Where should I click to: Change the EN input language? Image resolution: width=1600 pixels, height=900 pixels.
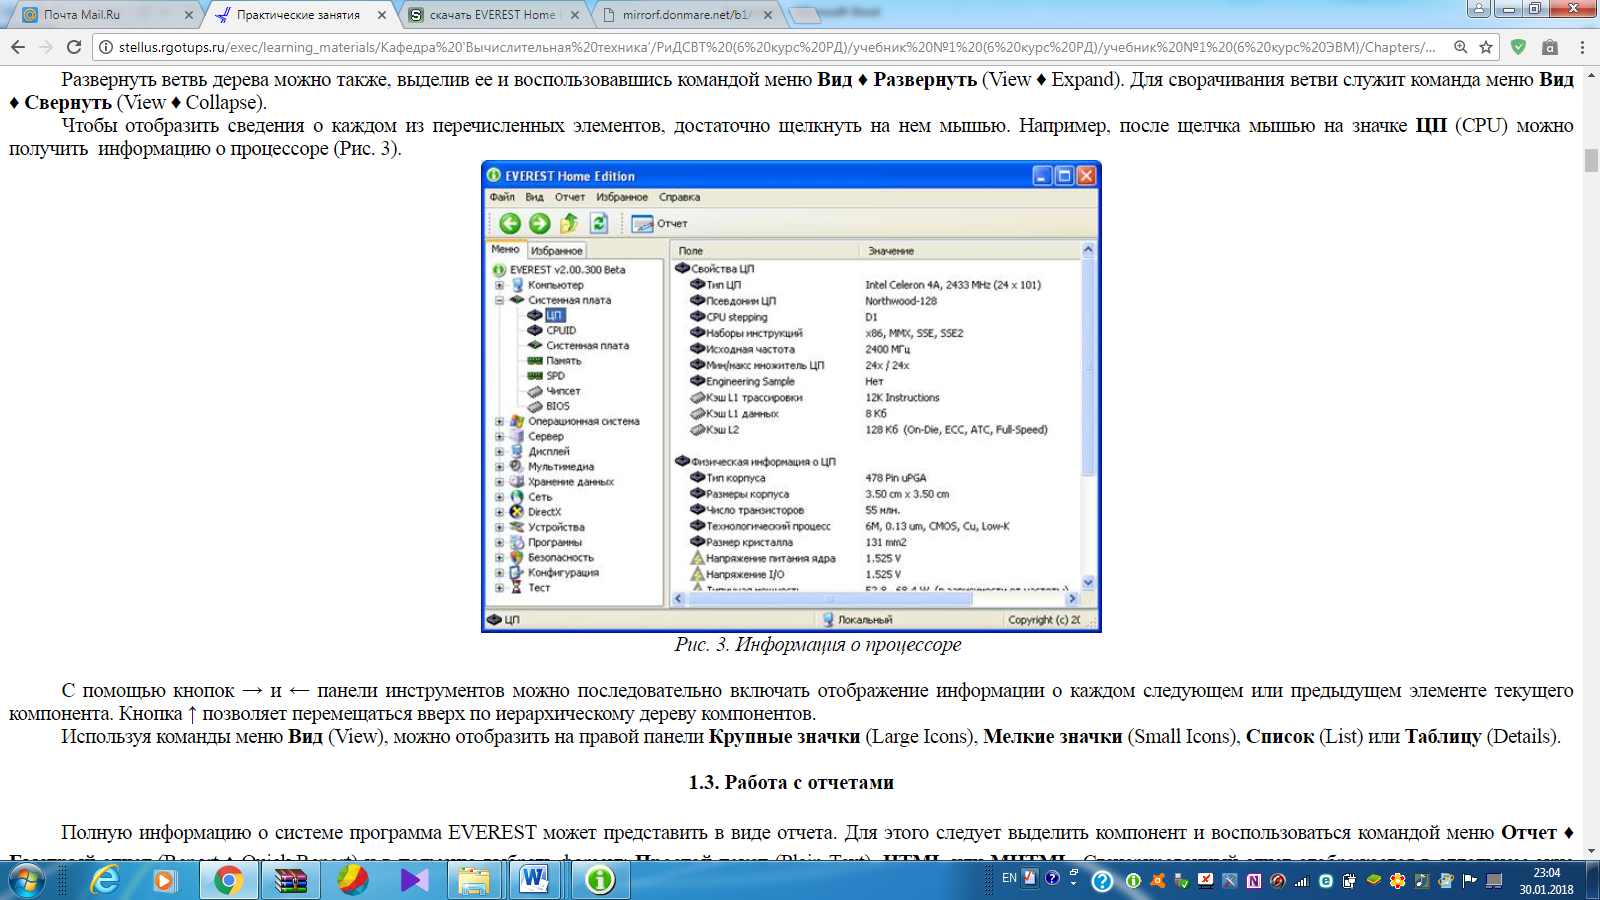point(1009,878)
